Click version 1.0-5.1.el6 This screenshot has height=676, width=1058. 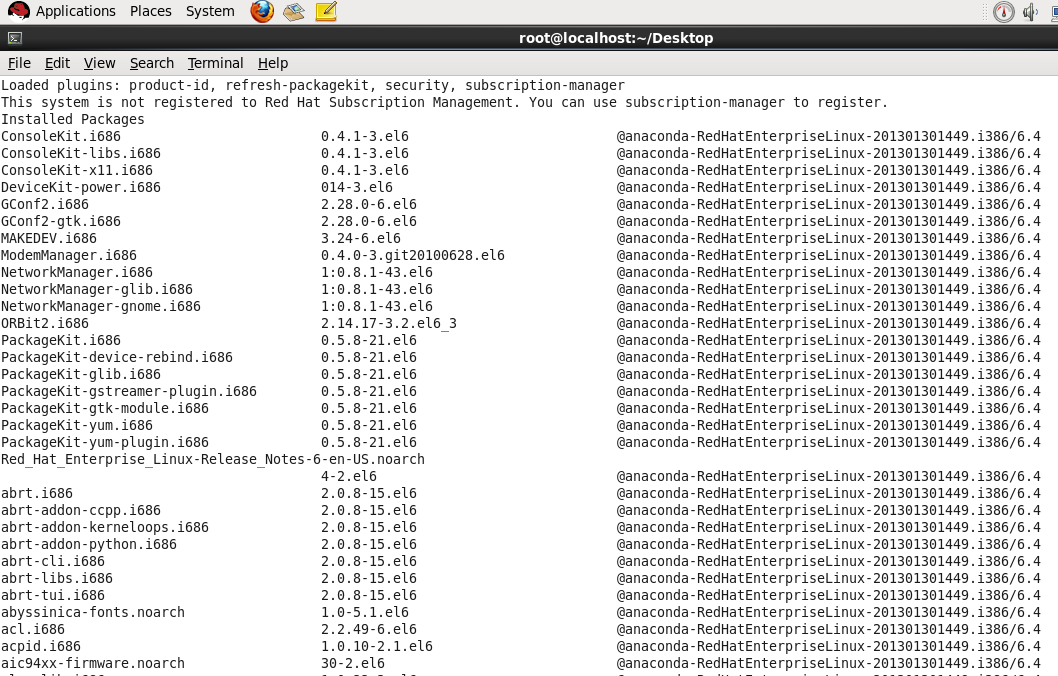(x=365, y=612)
